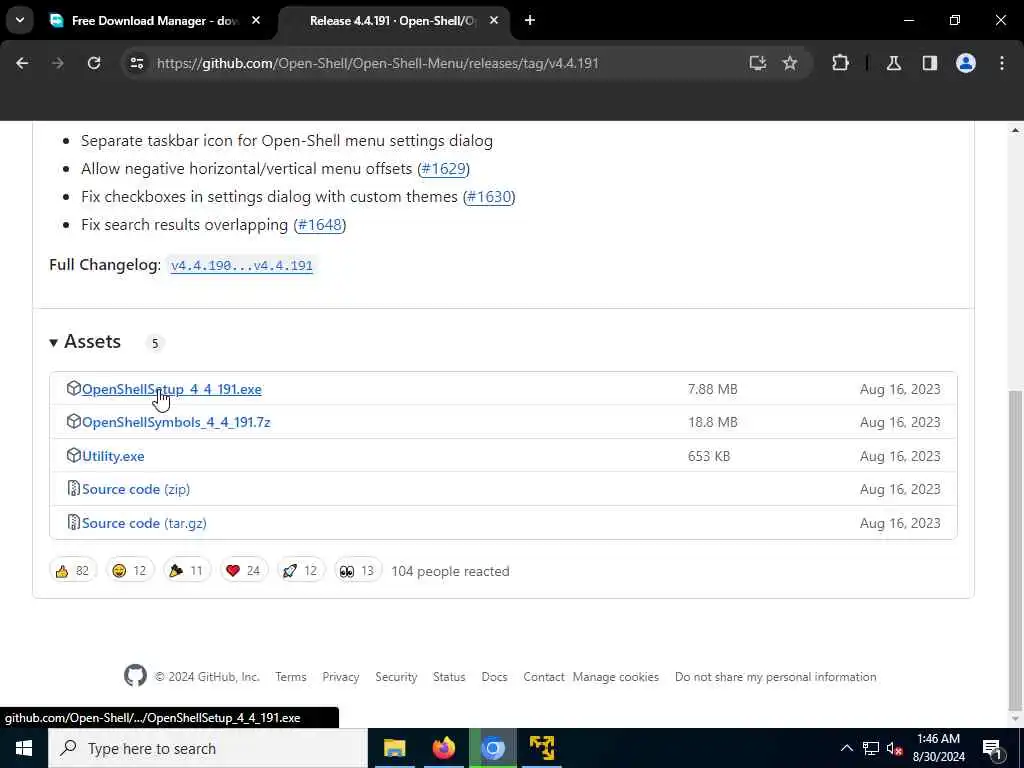Reload the GitHub release page
The width and height of the screenshot is (1024, 768).
point(94,63)
